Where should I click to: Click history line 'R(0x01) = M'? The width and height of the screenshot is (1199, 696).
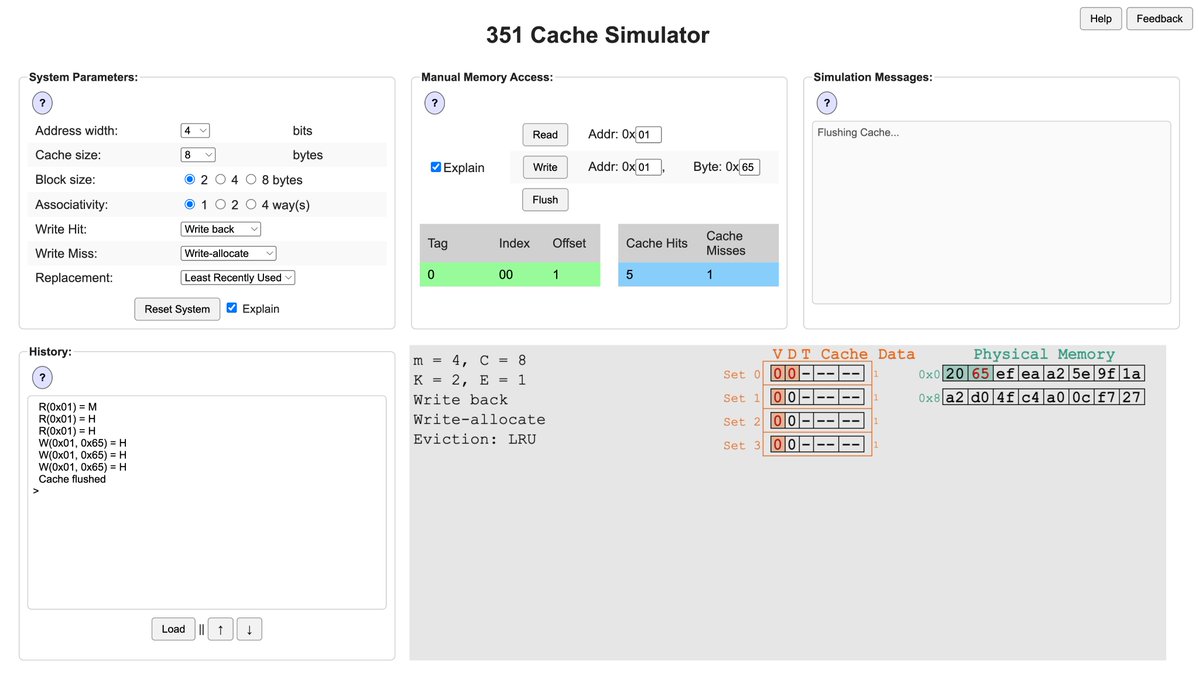coord(68,407)
